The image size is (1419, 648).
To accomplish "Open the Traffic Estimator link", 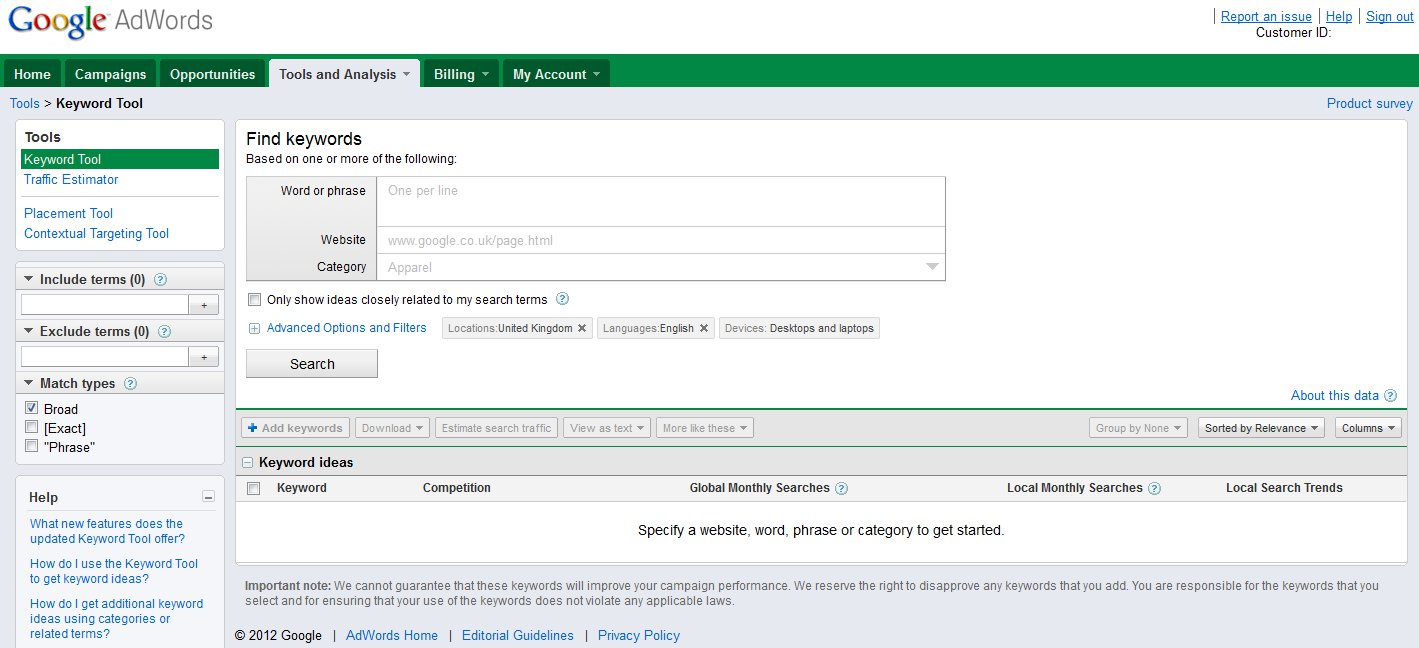I will 71,180.
